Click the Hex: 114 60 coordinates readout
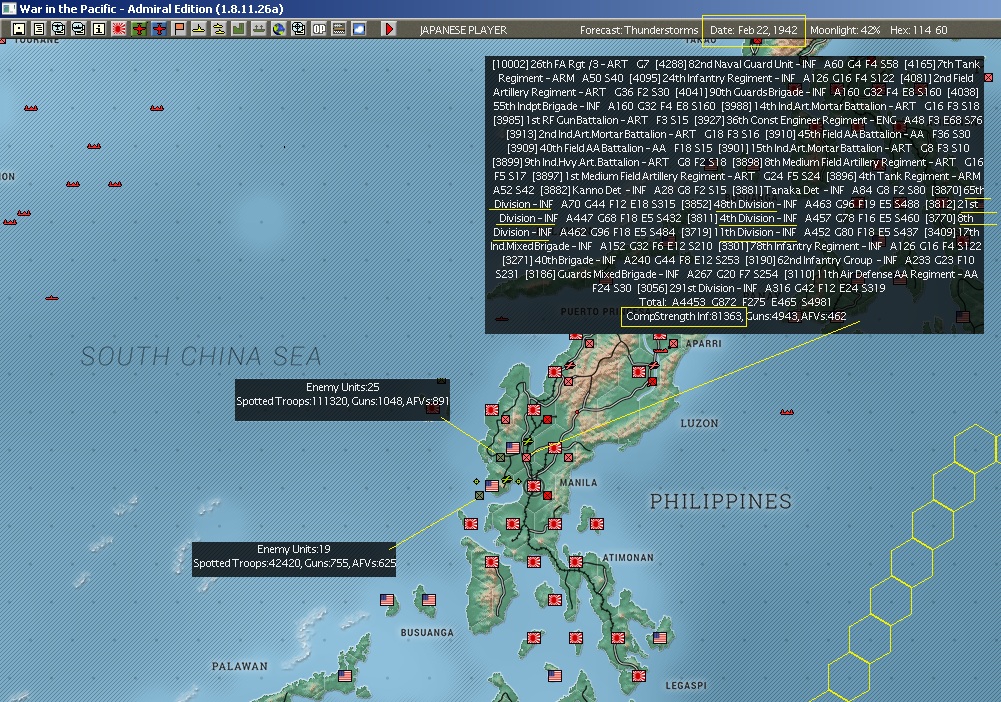1001x702 pixels. pos(919,30)
